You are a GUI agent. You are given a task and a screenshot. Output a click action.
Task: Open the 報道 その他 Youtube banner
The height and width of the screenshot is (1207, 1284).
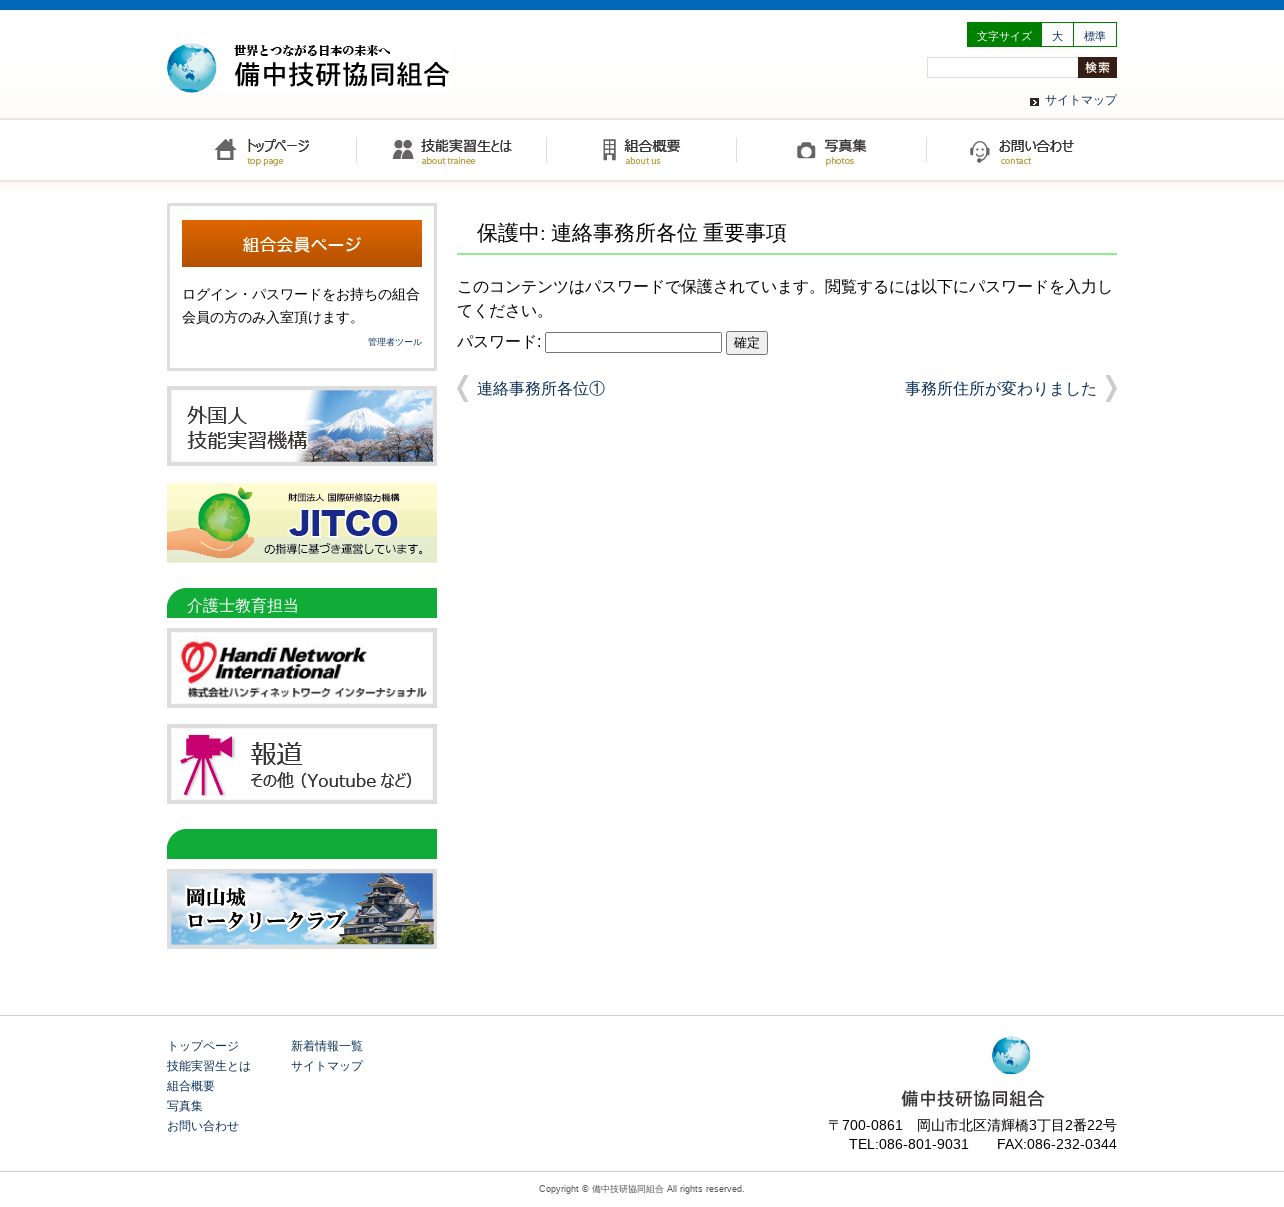pos(302,764)
